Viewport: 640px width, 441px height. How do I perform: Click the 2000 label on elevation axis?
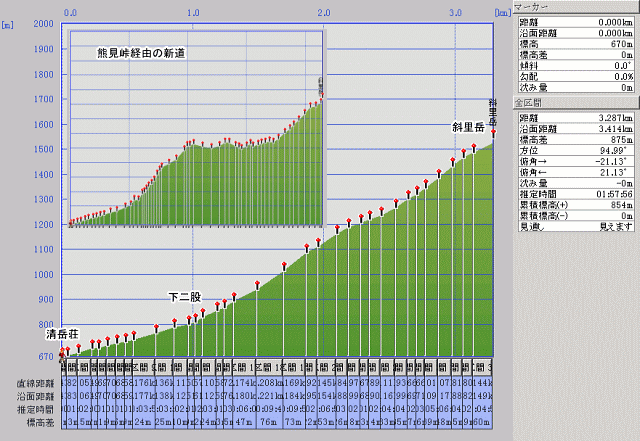click(42, 22)
